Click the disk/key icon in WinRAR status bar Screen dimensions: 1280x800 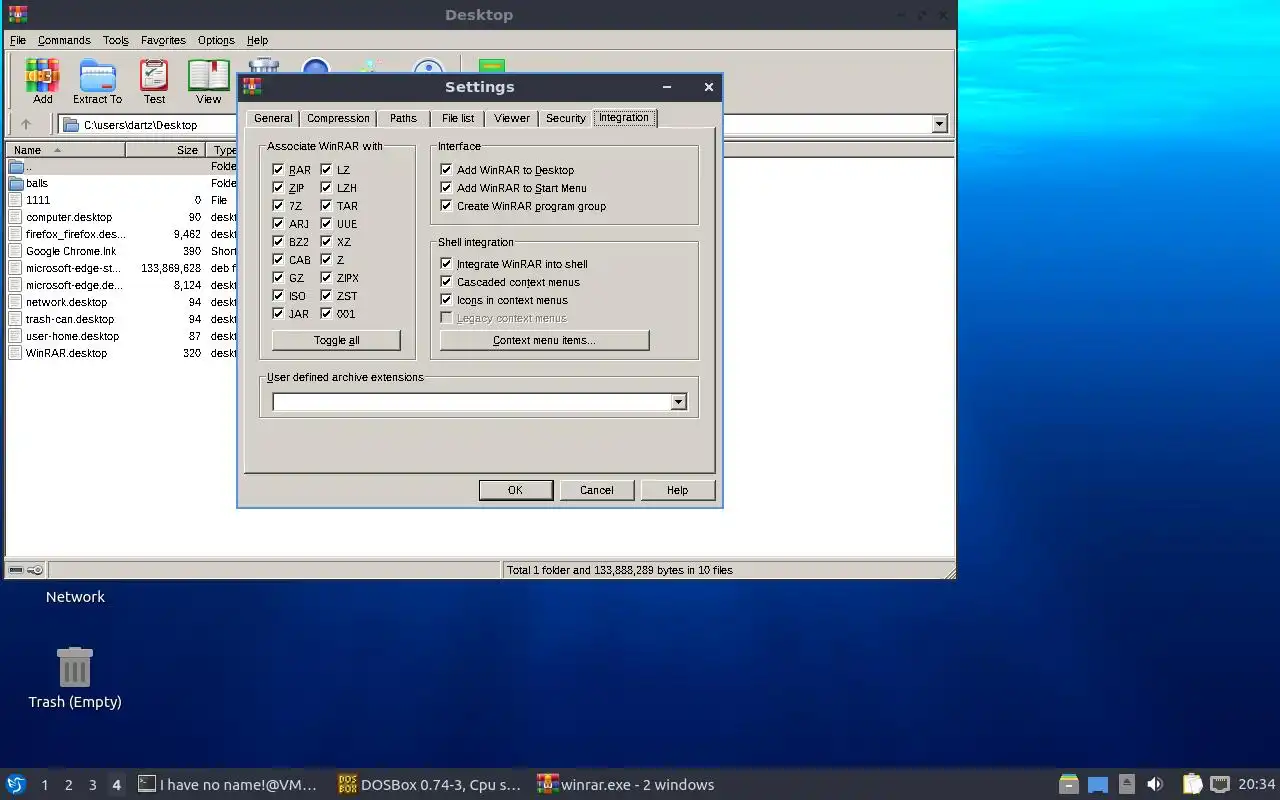pos(25,570)
